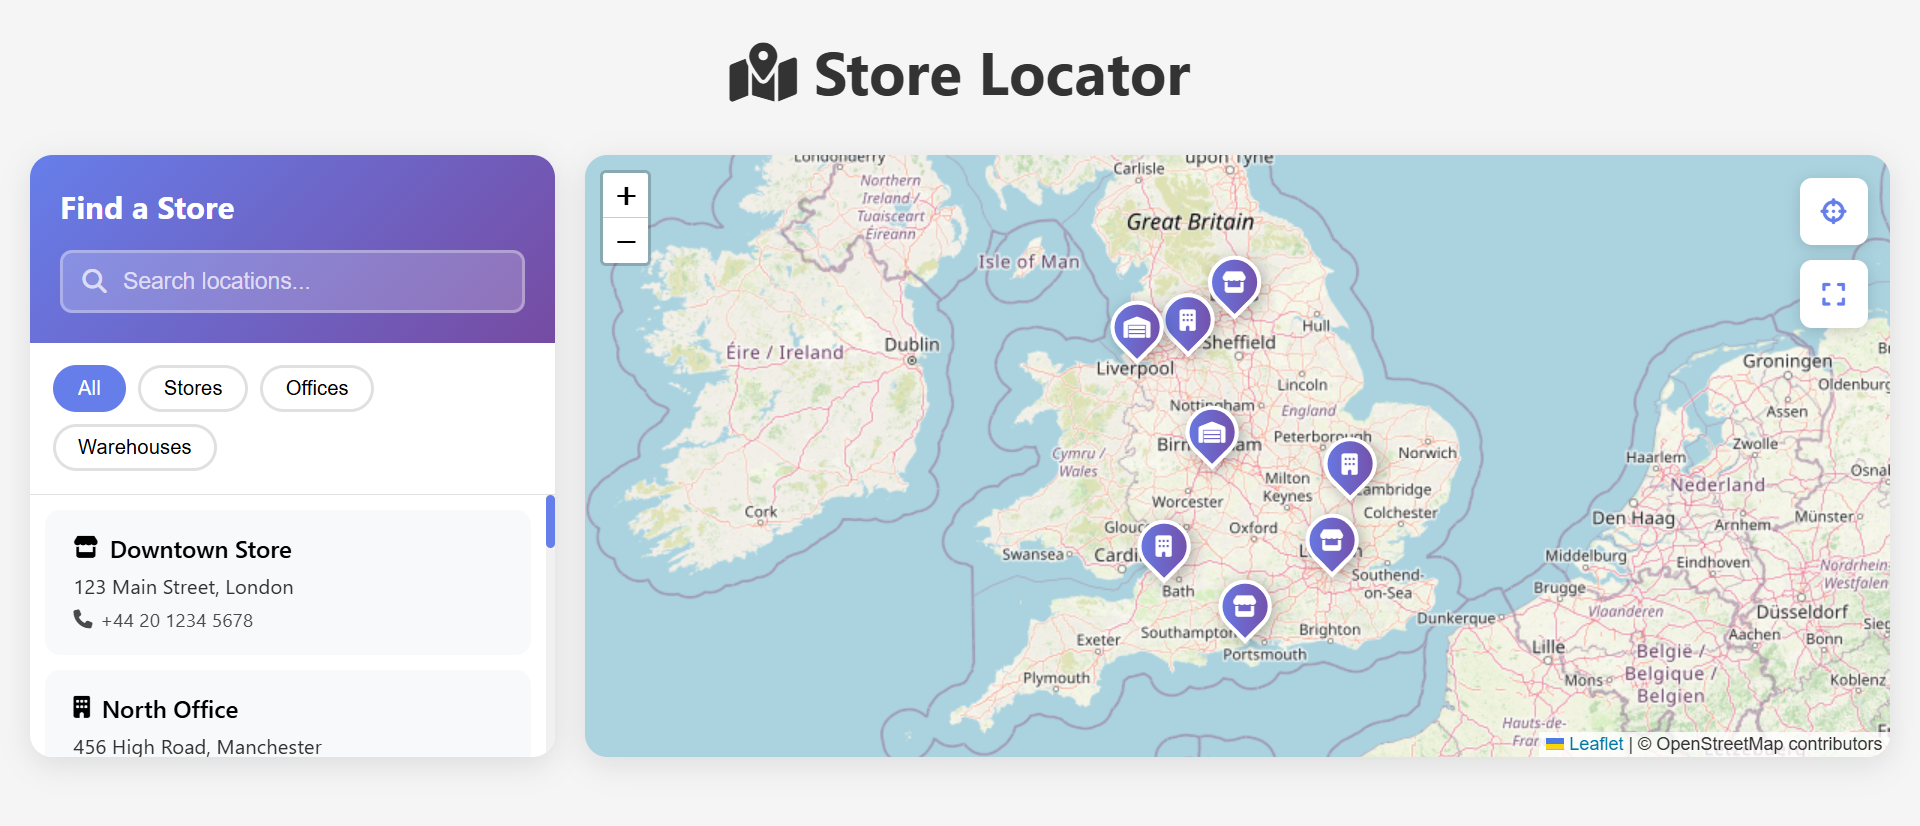The image size is (1920, 826).
Task: Click the warehouse marker at Liverpool
Action: pyautogui.click(x=1136, y=329)
